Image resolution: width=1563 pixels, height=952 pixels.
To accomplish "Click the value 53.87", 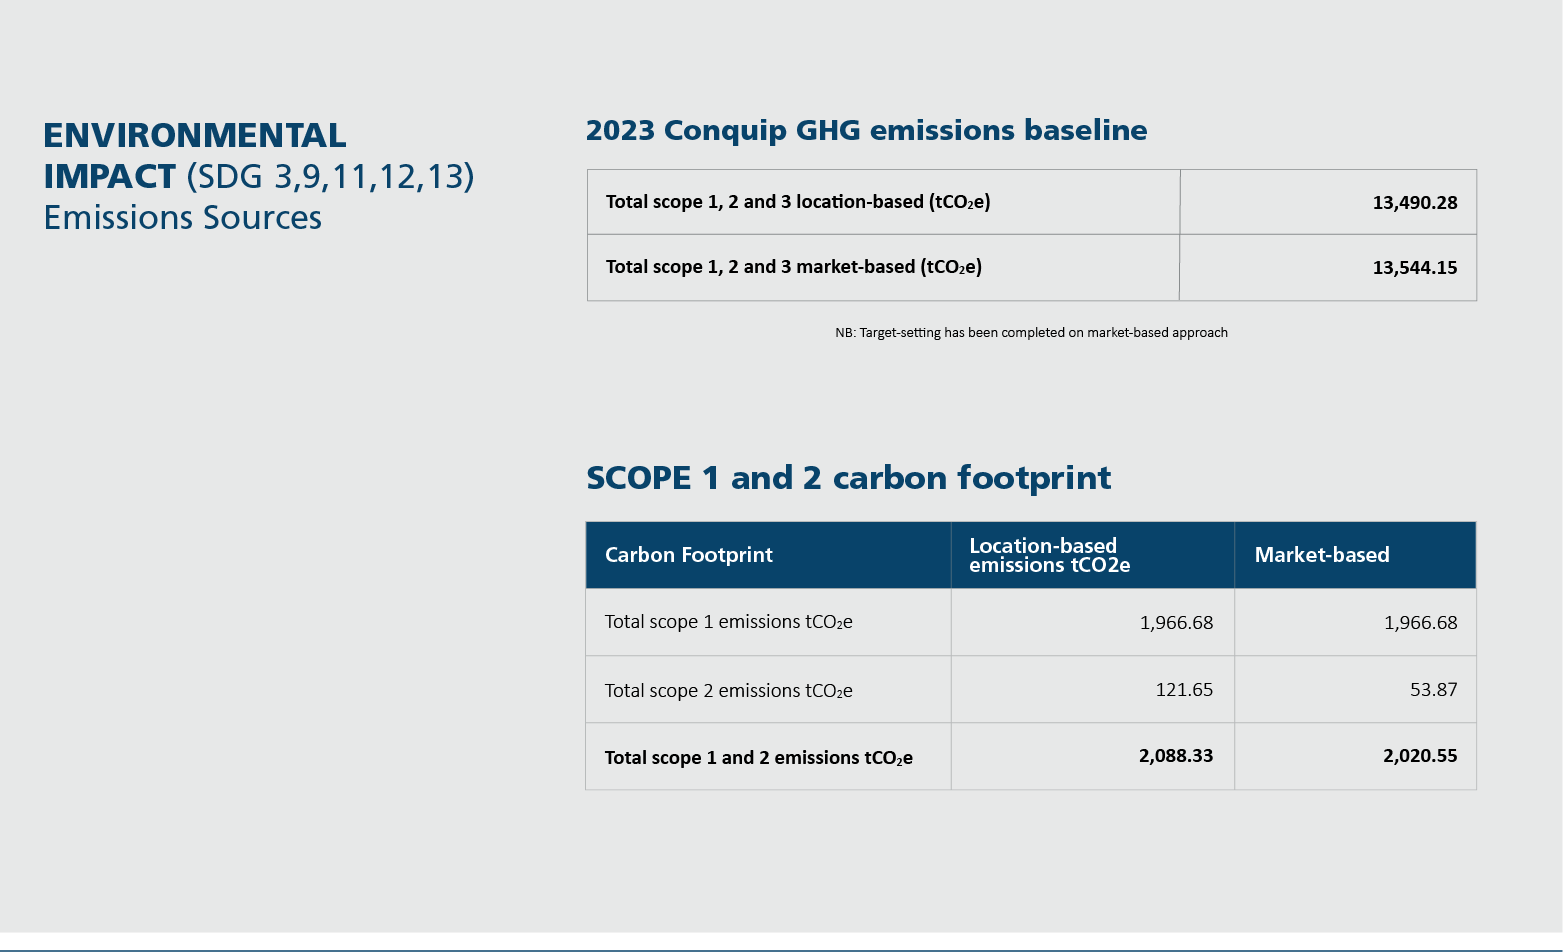I will tap(1434, 690).
